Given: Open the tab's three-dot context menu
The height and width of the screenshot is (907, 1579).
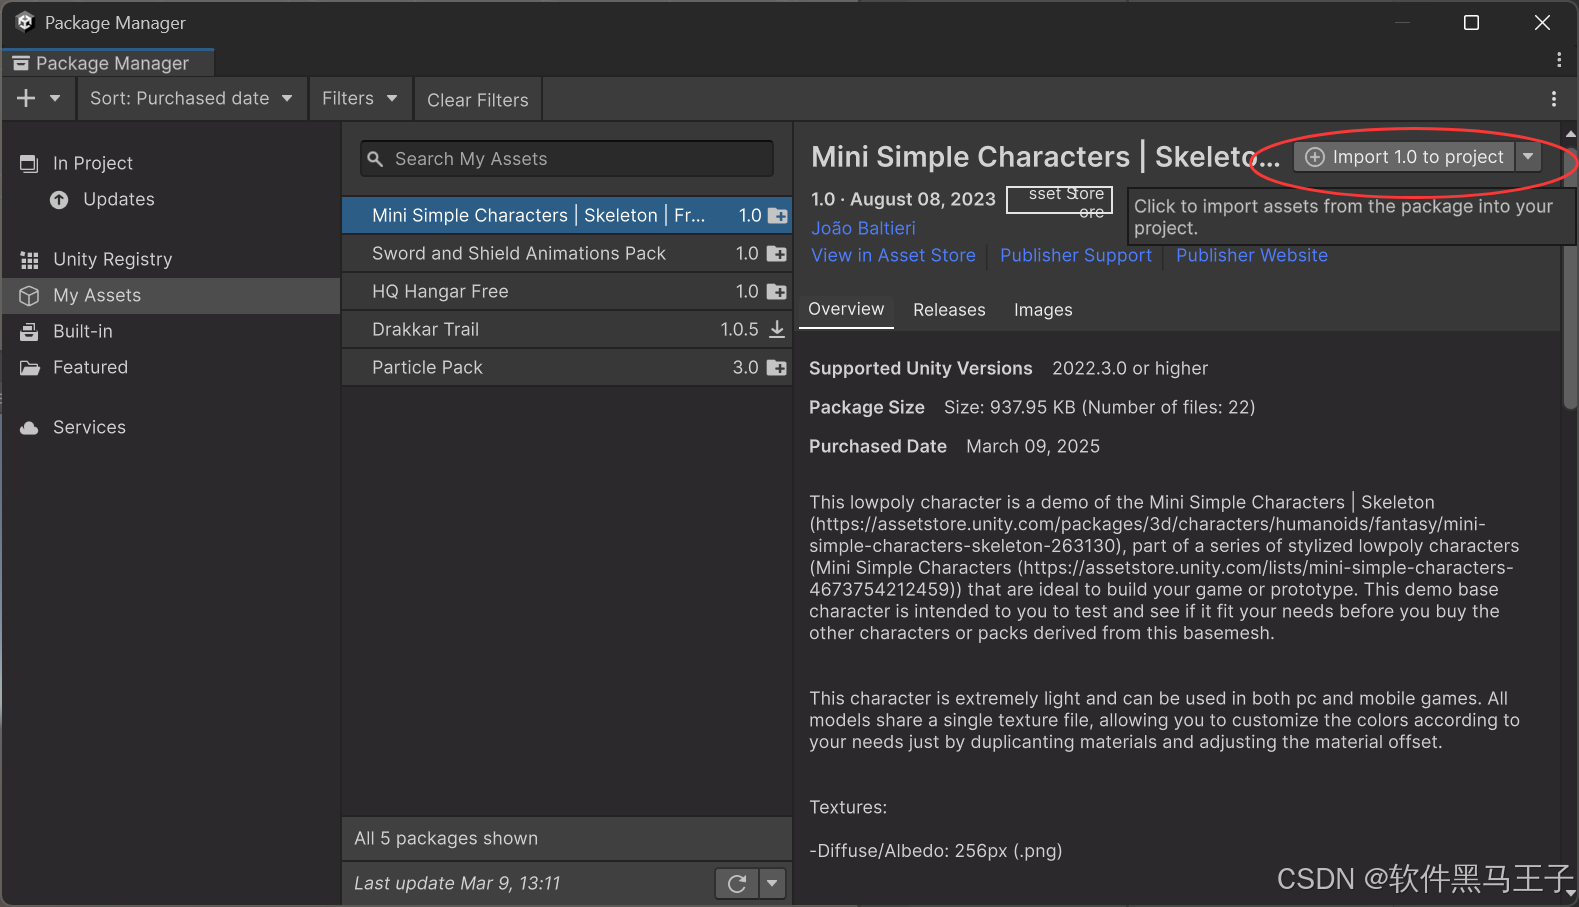Looking at the screenshot, I should pyautogui.click(x=1558, y=60).
